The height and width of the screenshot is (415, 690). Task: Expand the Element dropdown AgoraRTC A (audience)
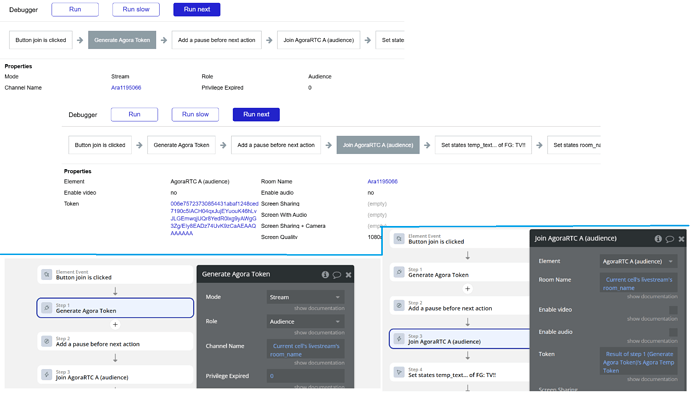pos(638,261)
